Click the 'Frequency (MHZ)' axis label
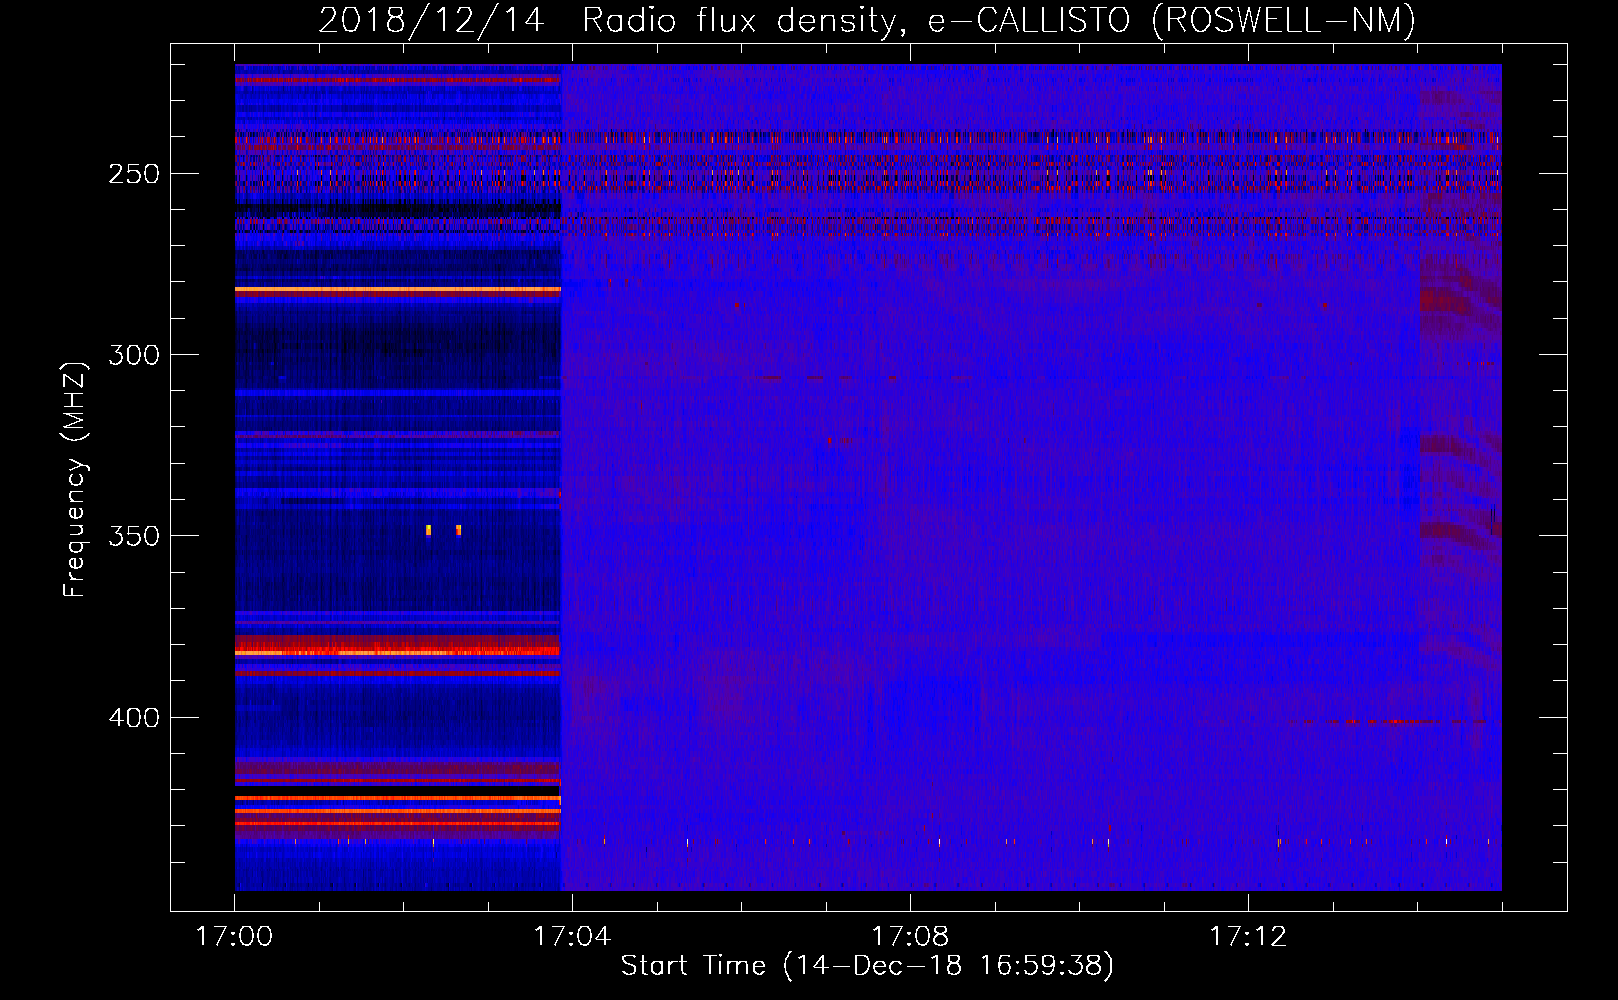The height and width of the screenshot is (1000, 1618). tap(75, 479)
